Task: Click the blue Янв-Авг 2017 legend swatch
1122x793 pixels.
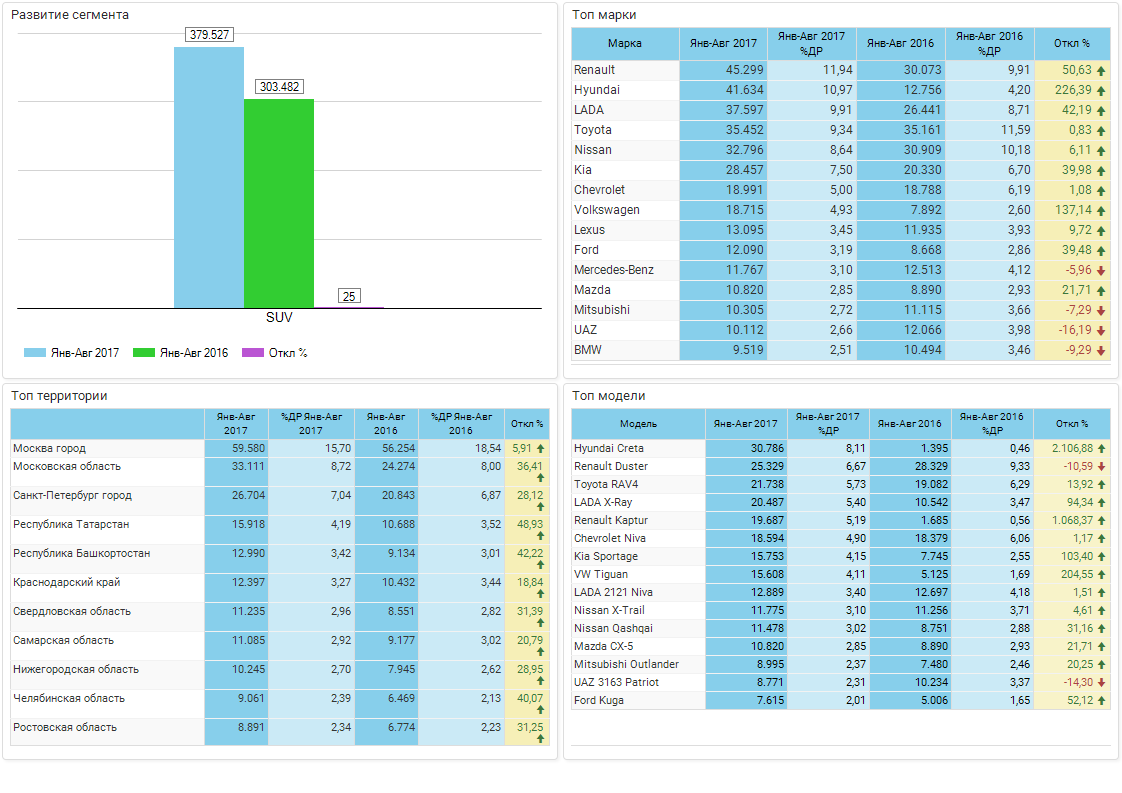Action: pos(34,353)
